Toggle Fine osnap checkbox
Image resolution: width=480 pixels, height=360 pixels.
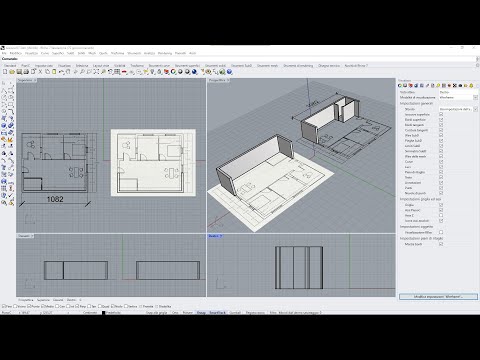coord(4,306)
